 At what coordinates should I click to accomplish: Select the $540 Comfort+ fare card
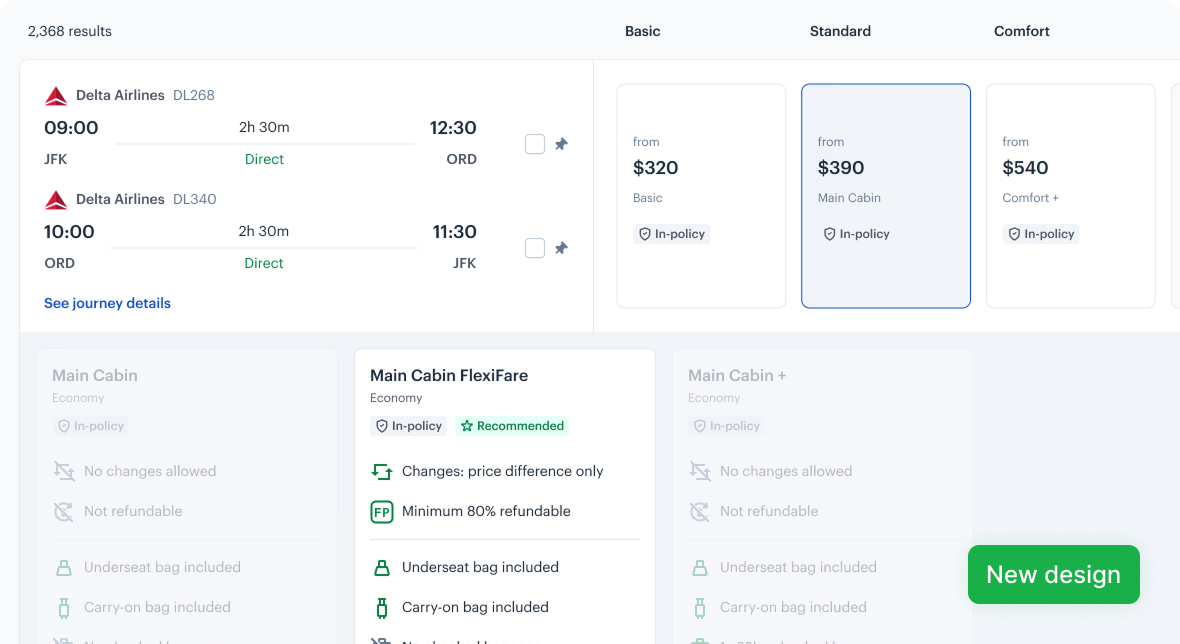click(x=1070, y=195)
